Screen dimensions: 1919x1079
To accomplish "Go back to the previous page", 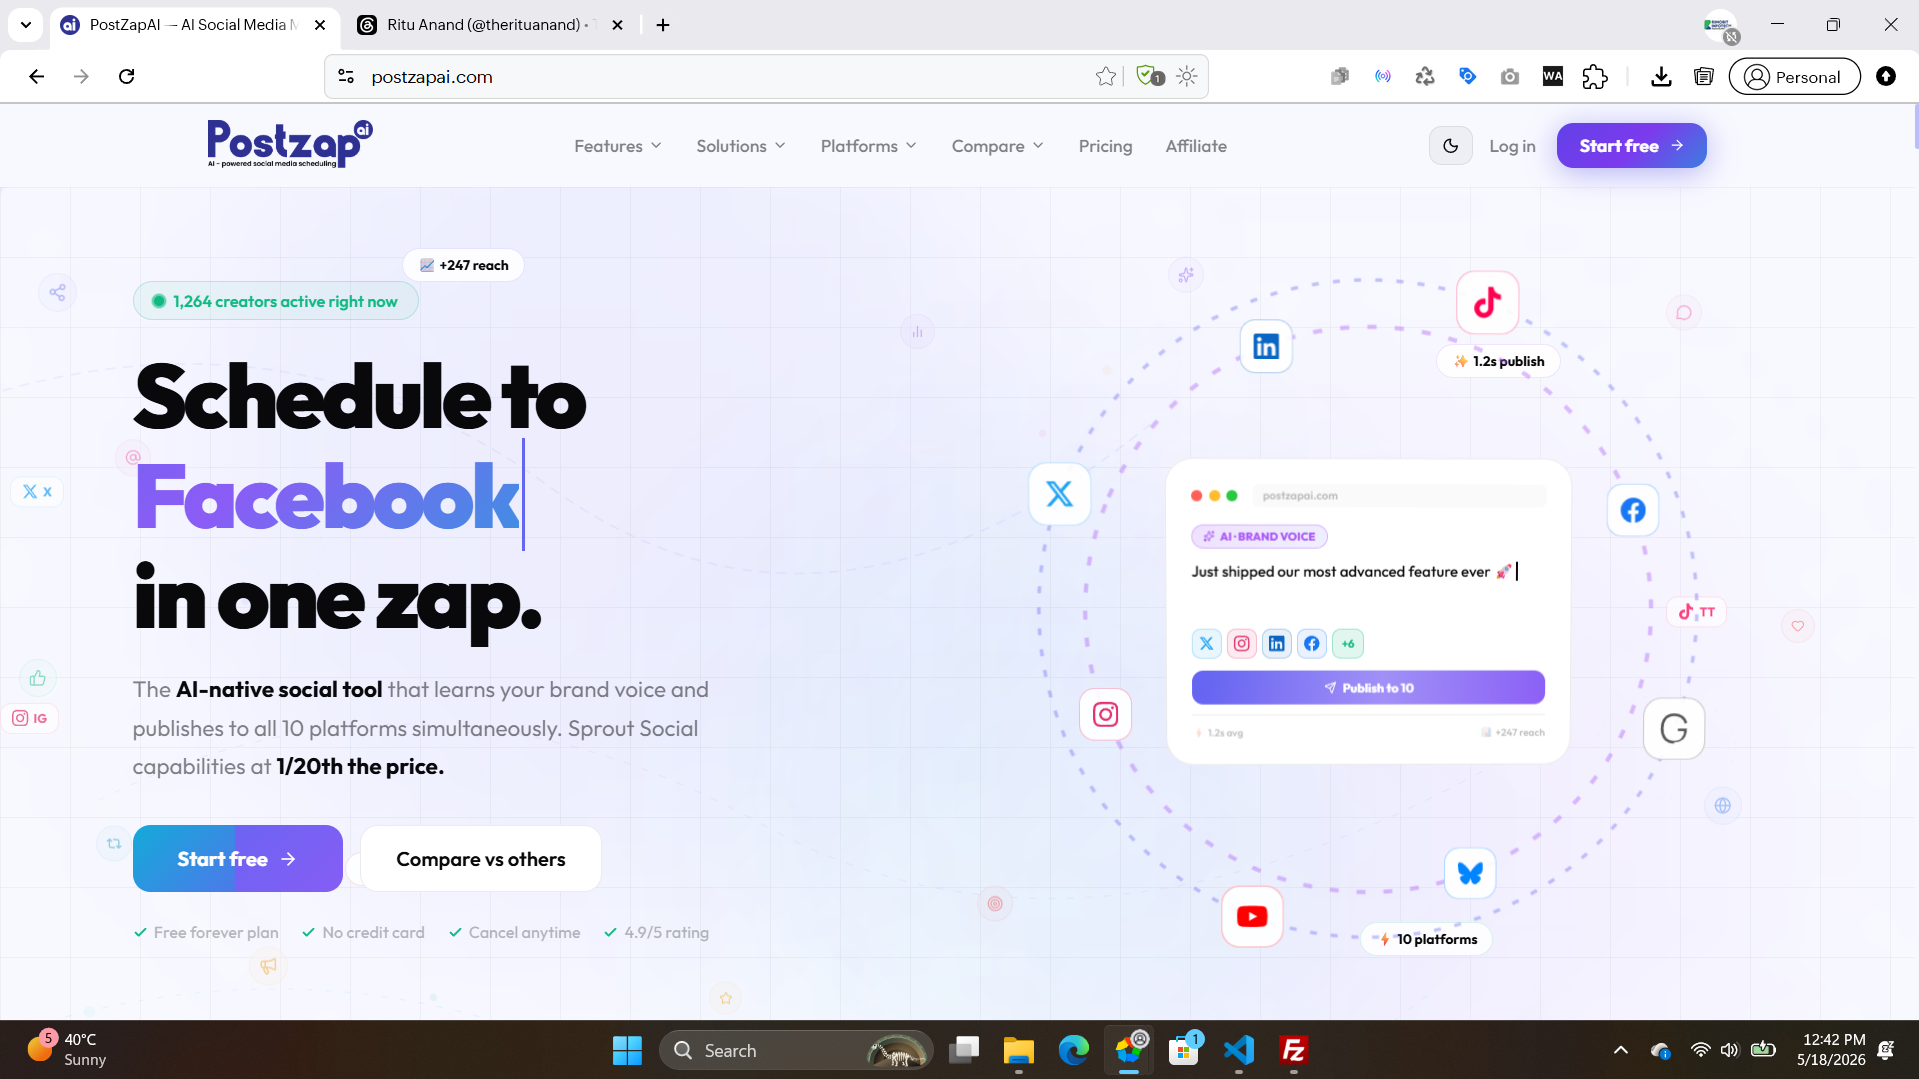I will 37,77.
